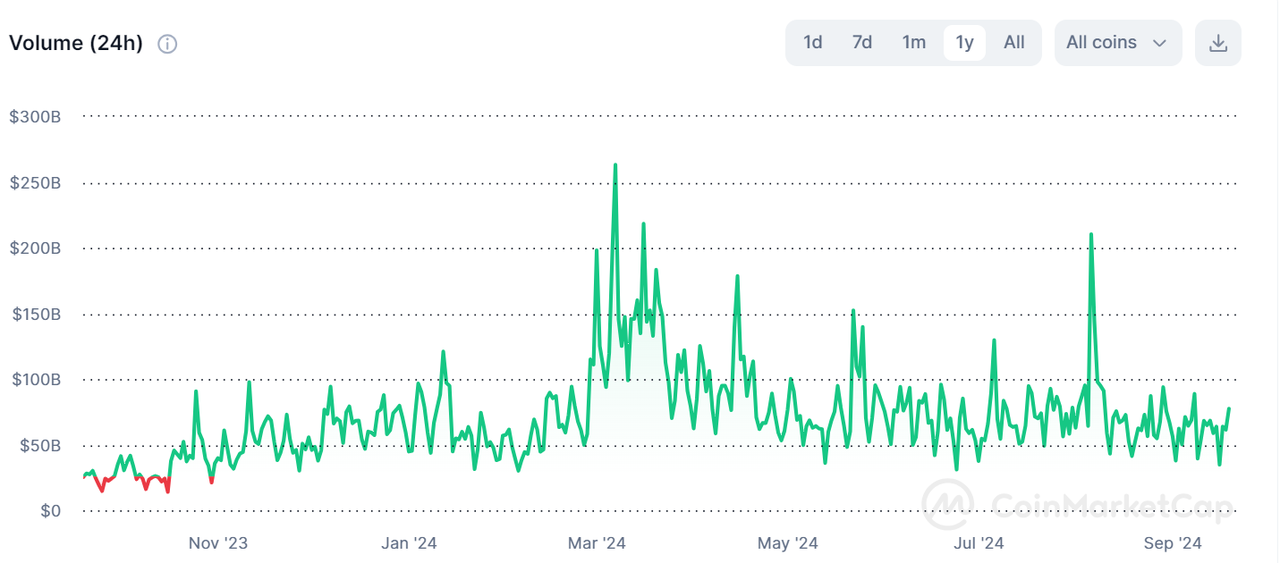This screenshot has height=563, width=1280.
Task: Select the 1y time range
Action: point(964,42)
